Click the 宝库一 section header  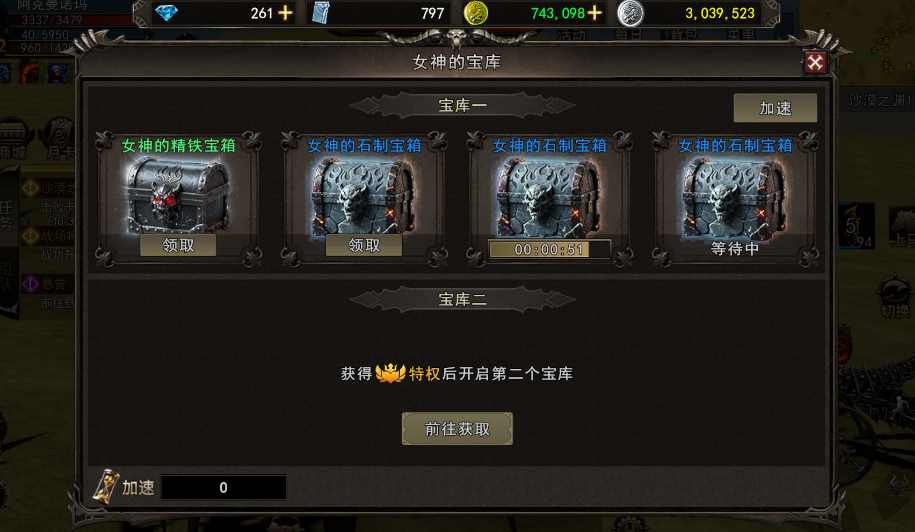(462, 106)
